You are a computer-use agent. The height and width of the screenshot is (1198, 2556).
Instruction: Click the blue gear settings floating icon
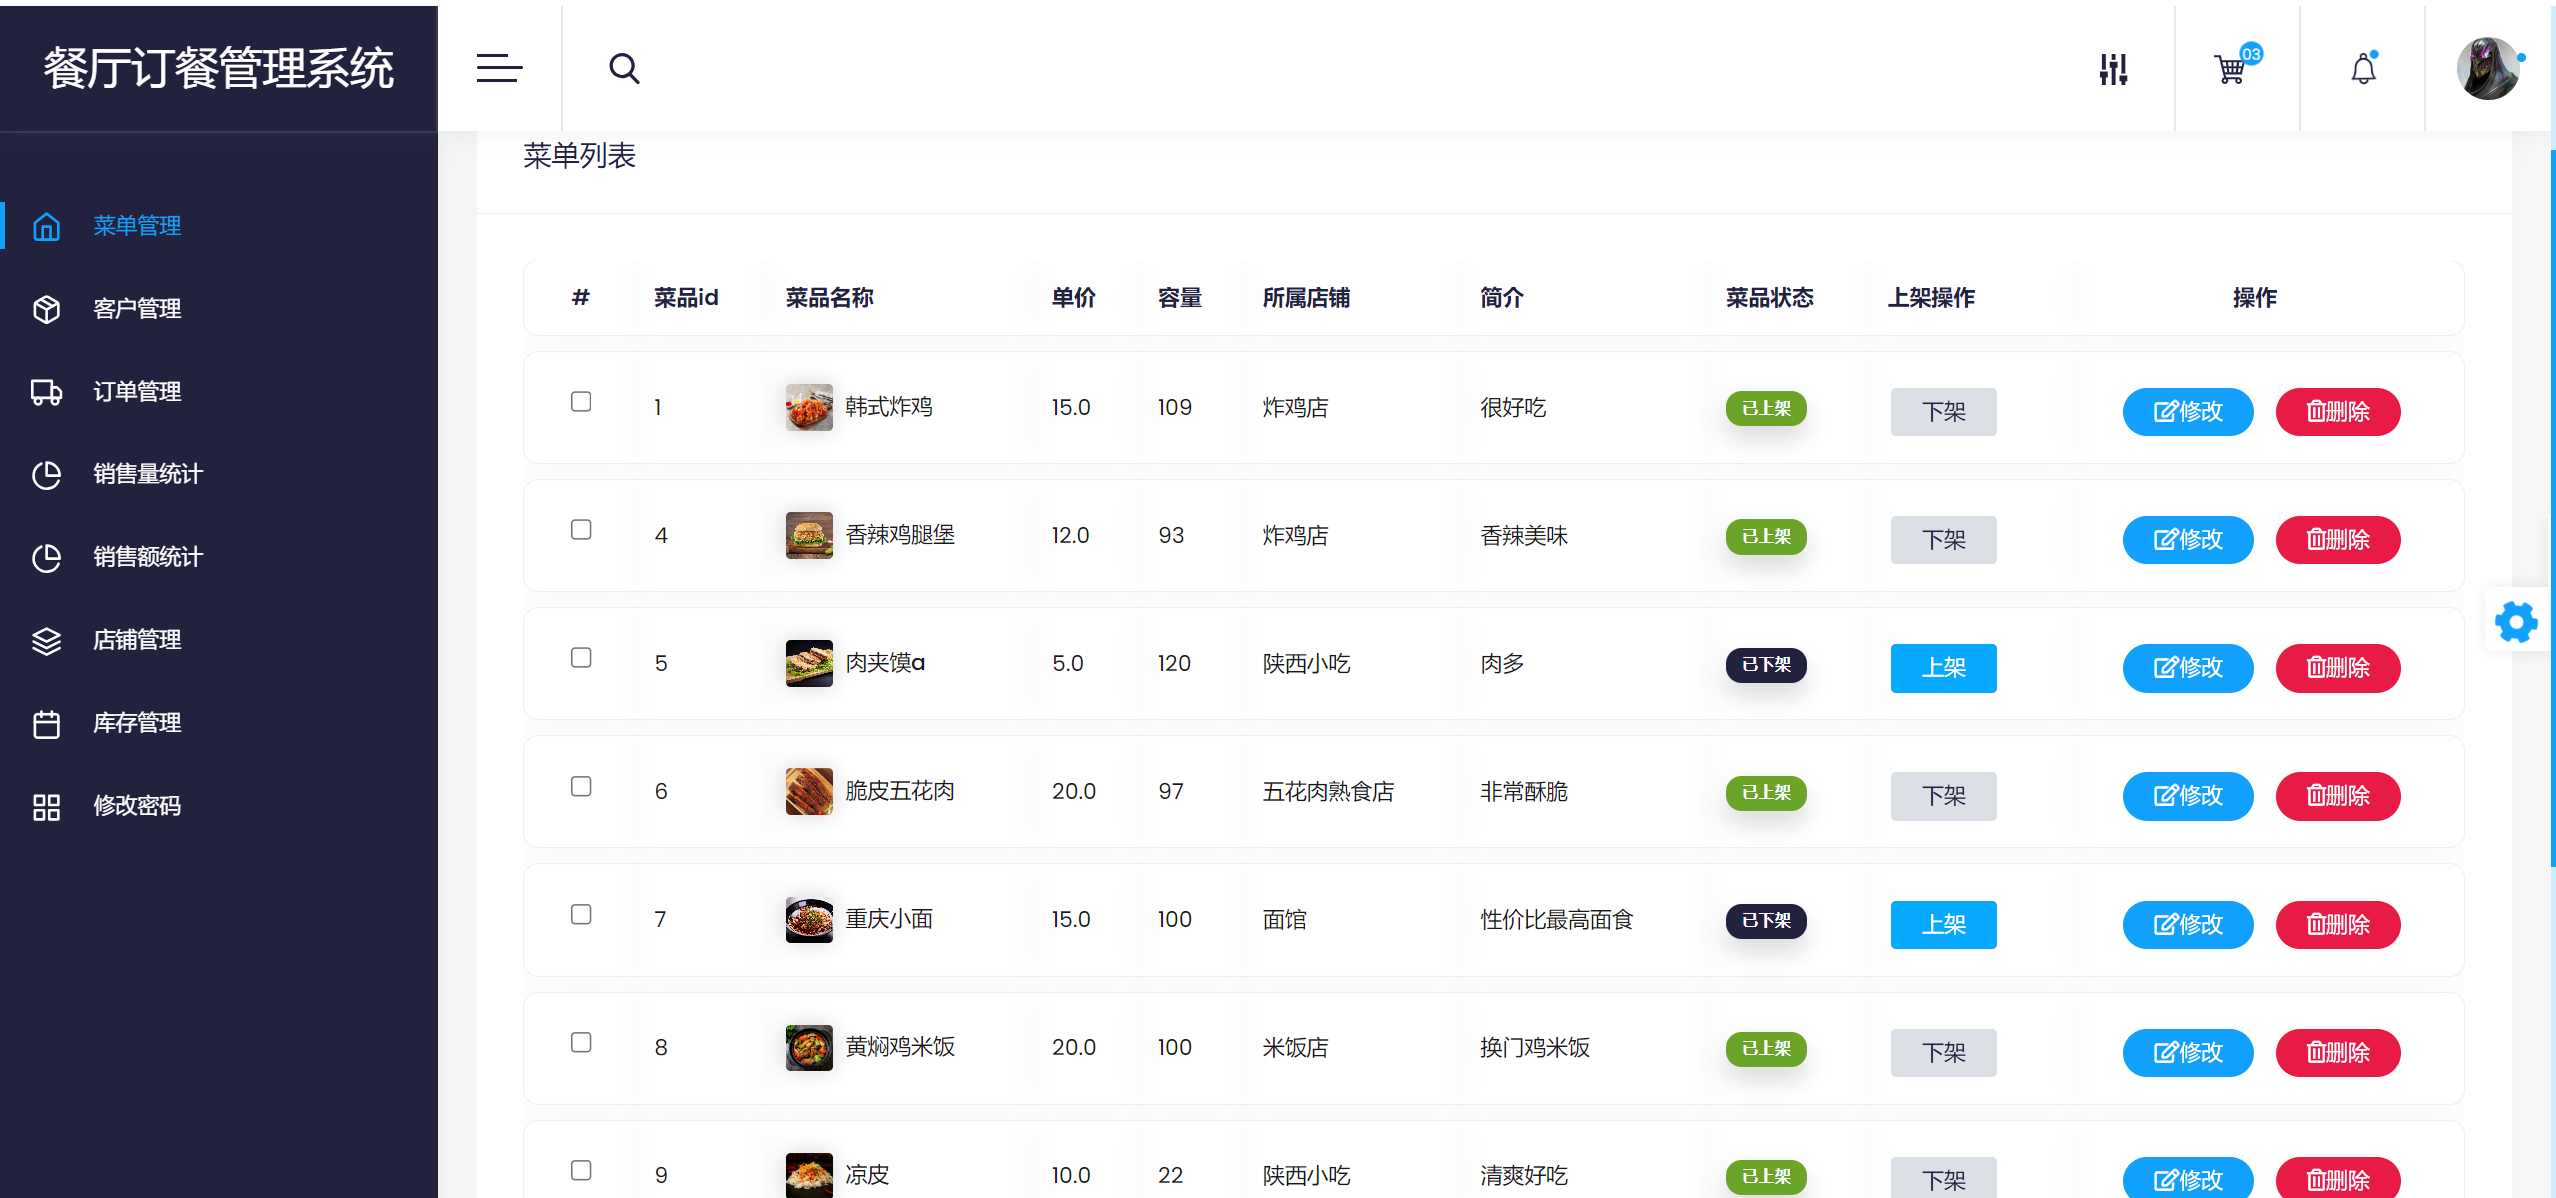[2516, 622]
